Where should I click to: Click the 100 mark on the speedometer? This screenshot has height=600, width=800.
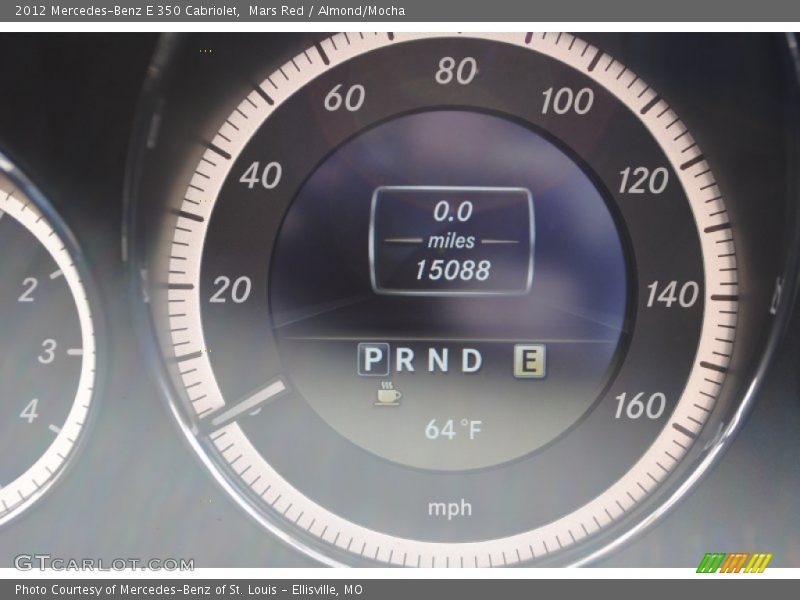(x=567, y=101)
